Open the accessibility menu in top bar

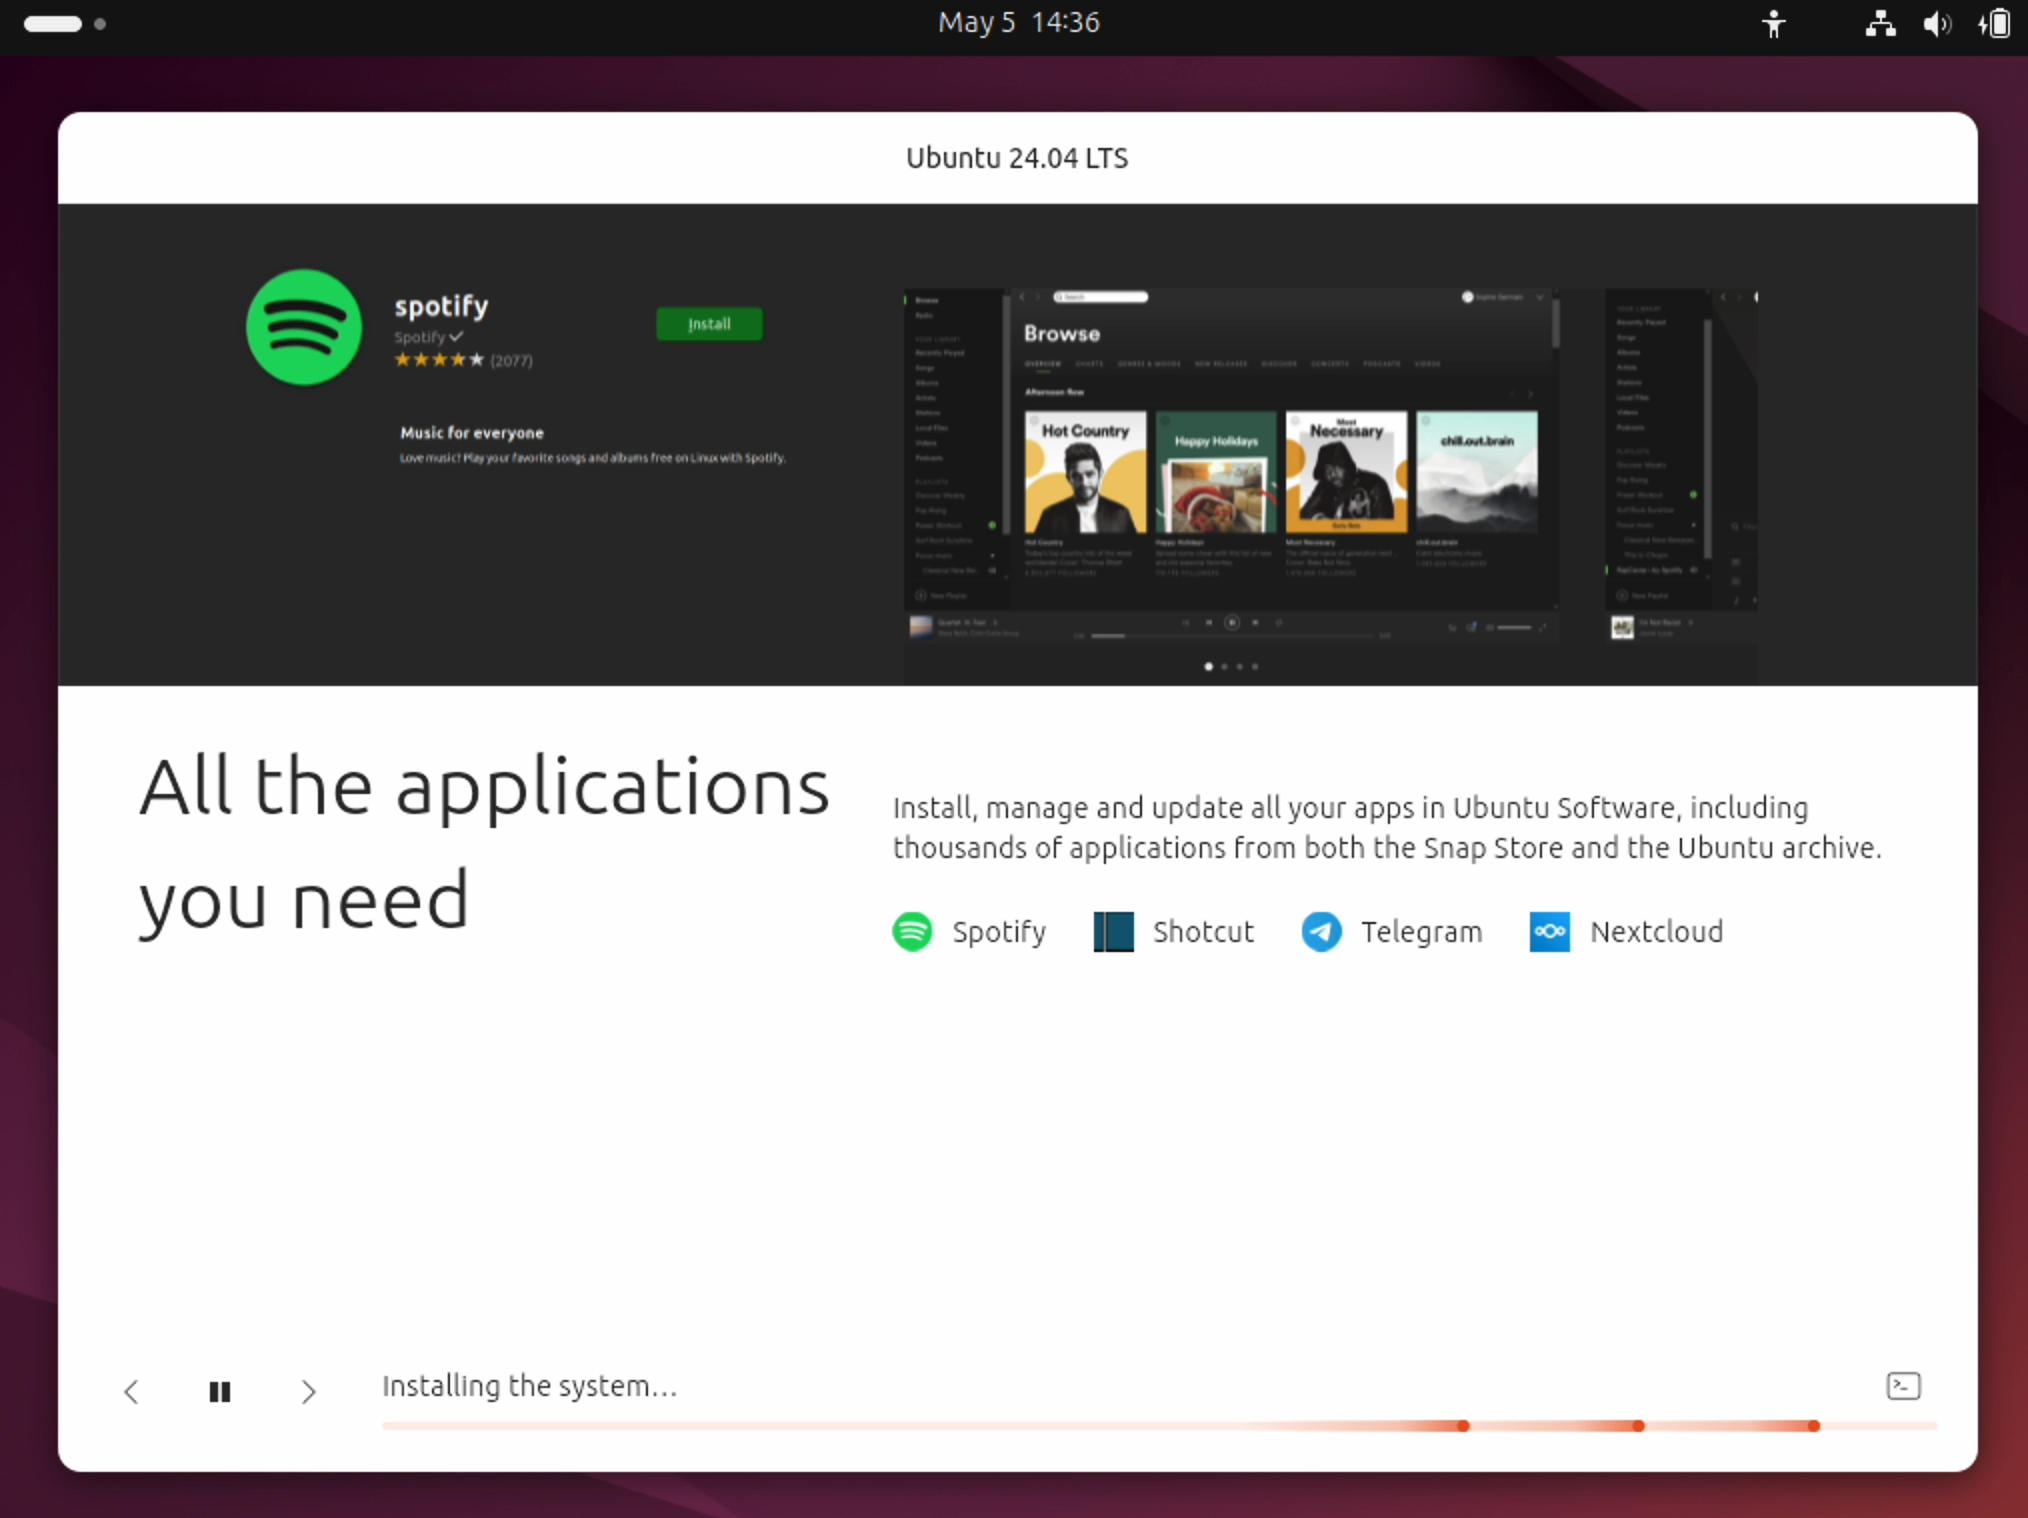1773,23
